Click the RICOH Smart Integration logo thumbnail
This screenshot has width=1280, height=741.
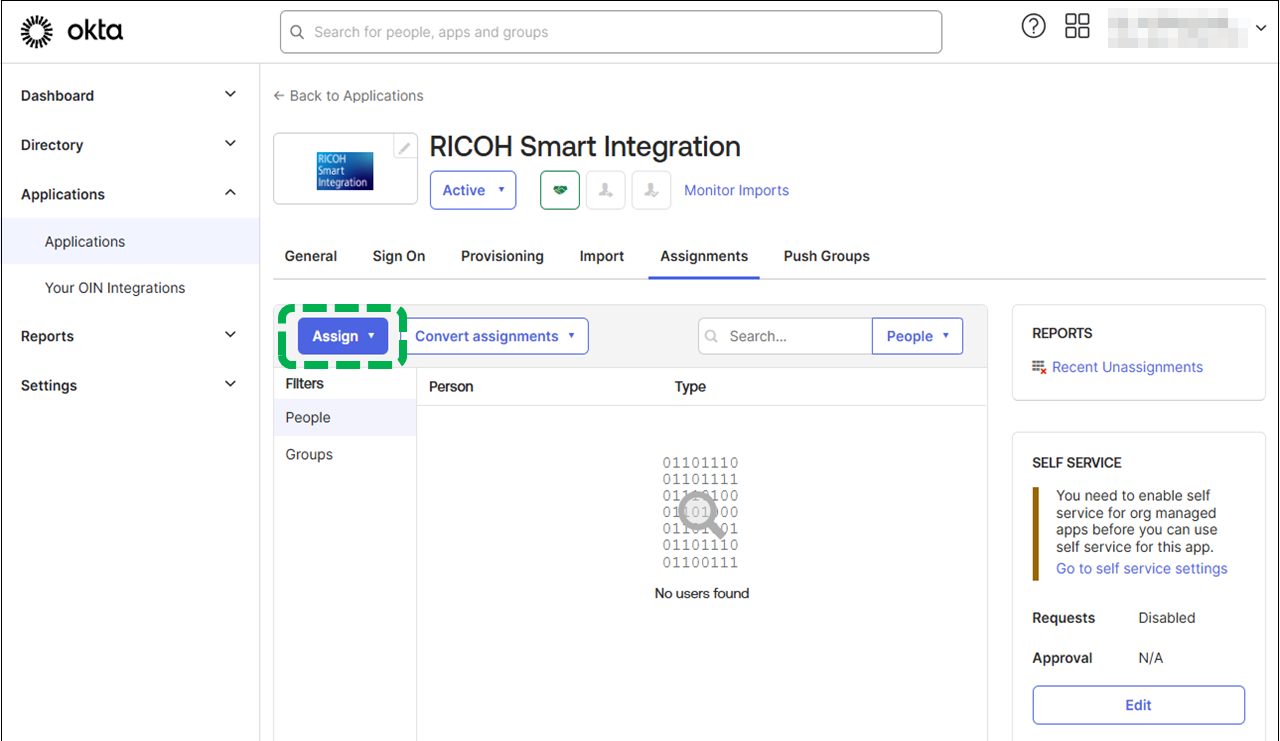[x=344, y=171]
